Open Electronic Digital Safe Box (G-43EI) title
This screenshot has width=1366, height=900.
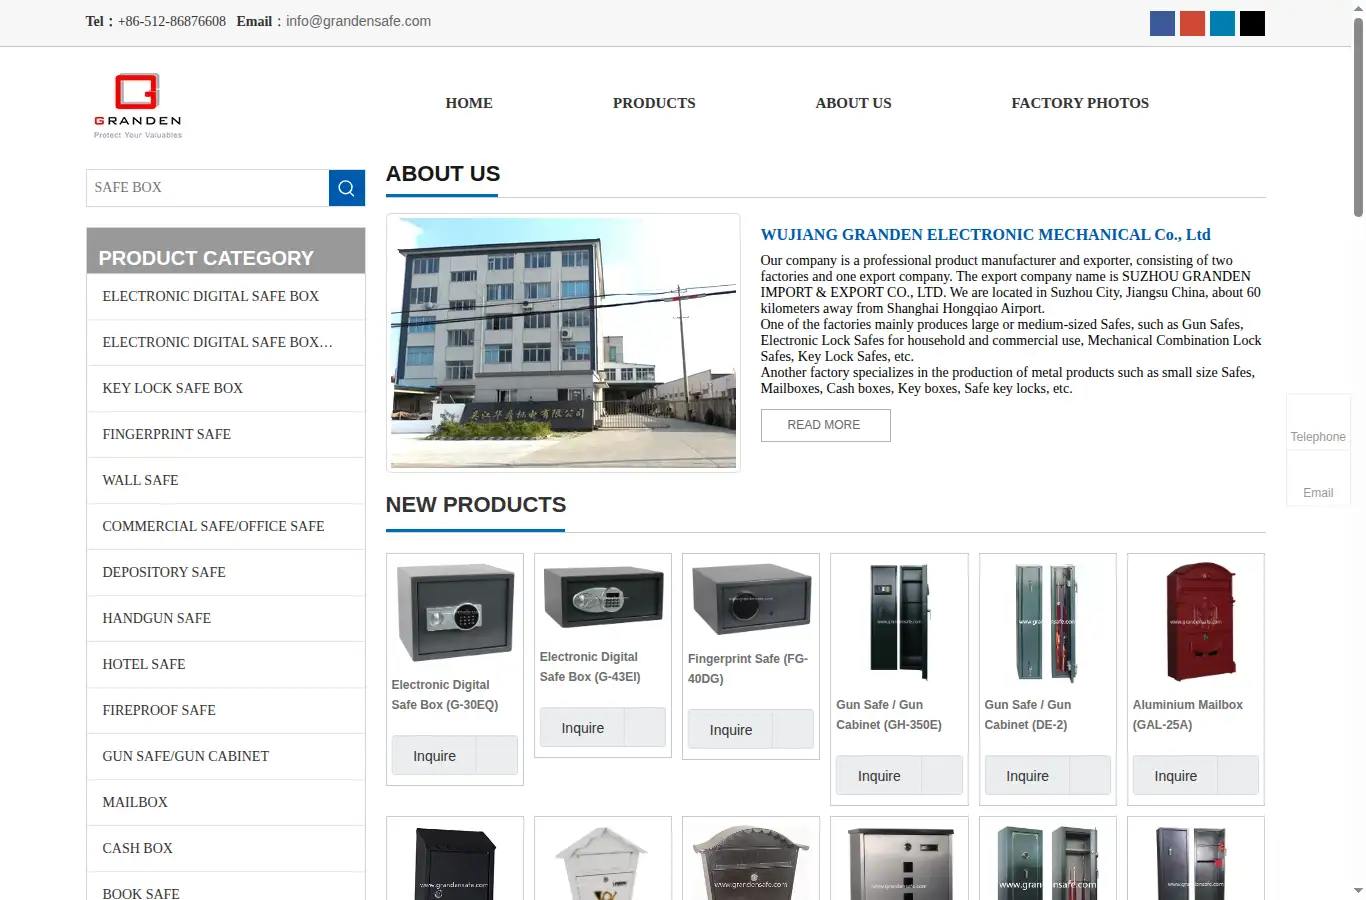pyautogui.click(x=590, y=667)
